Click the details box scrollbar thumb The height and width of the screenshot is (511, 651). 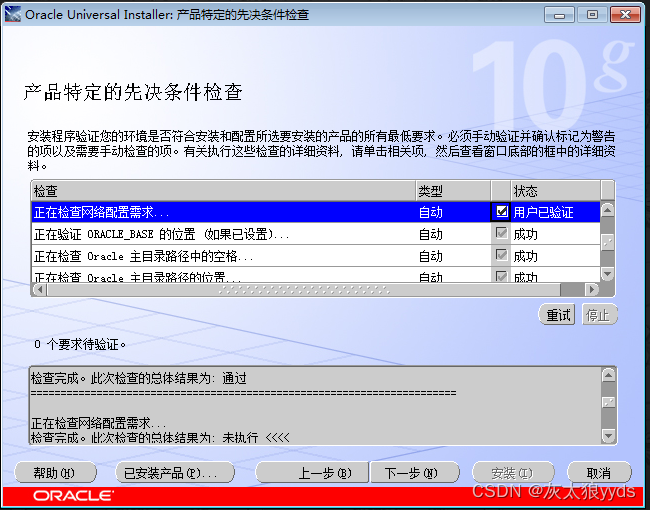[608, 402]
